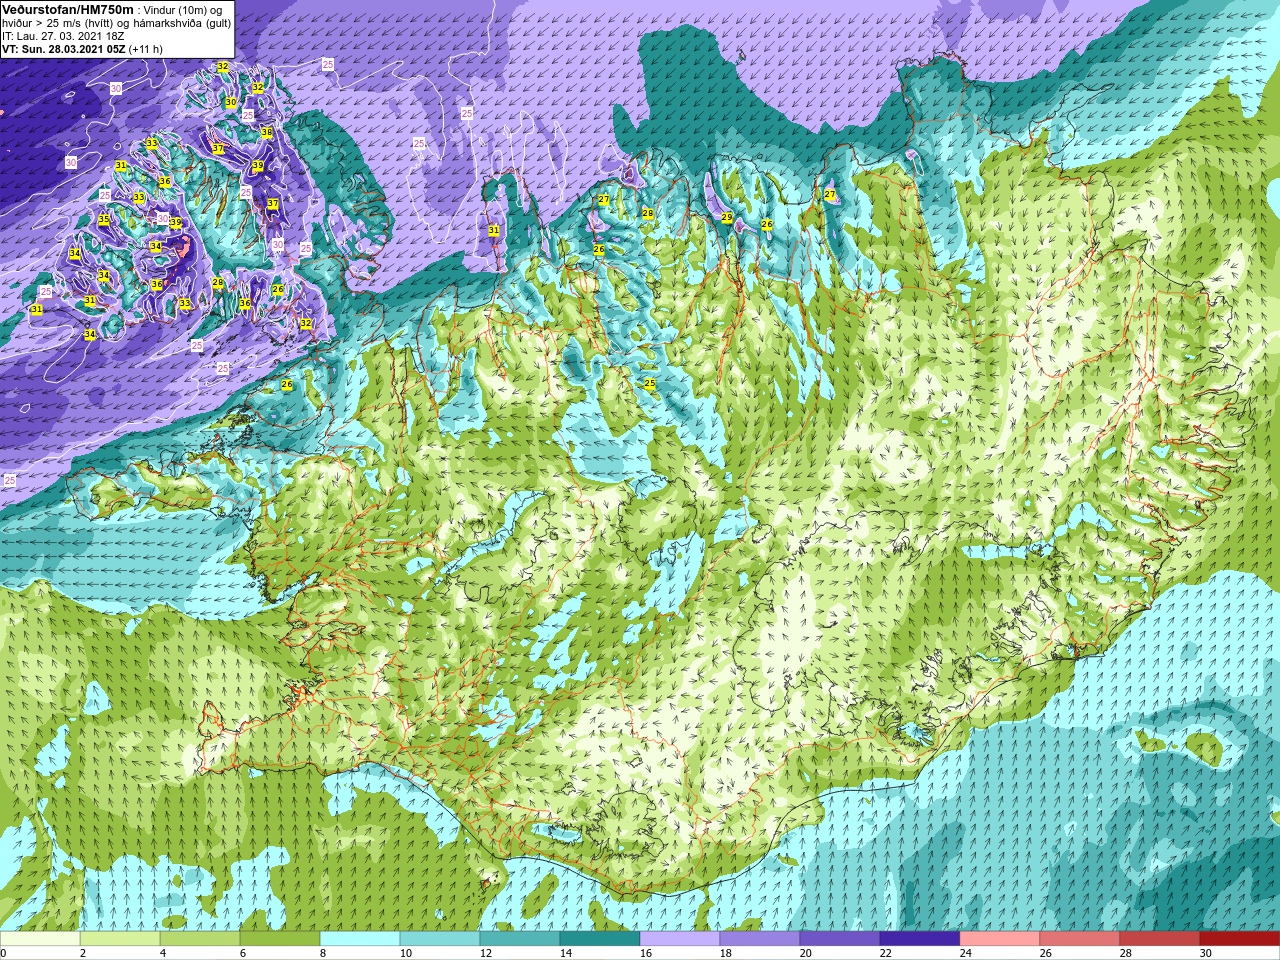Select the 20–22 m/s purple legend swatch
The image size is (1280, 960).
point(840,939)
